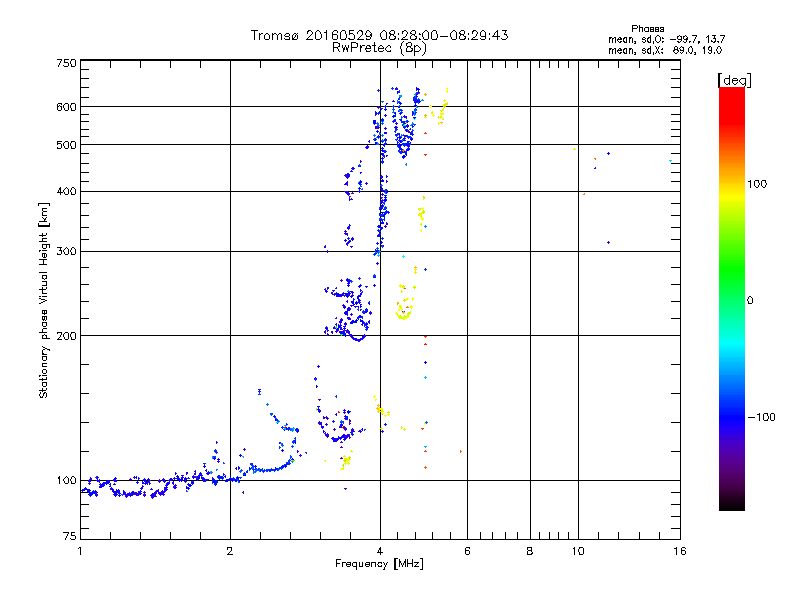Click the x-axis tick label '16'
This screenshot has width=800, height=600.
coord(680,551)
